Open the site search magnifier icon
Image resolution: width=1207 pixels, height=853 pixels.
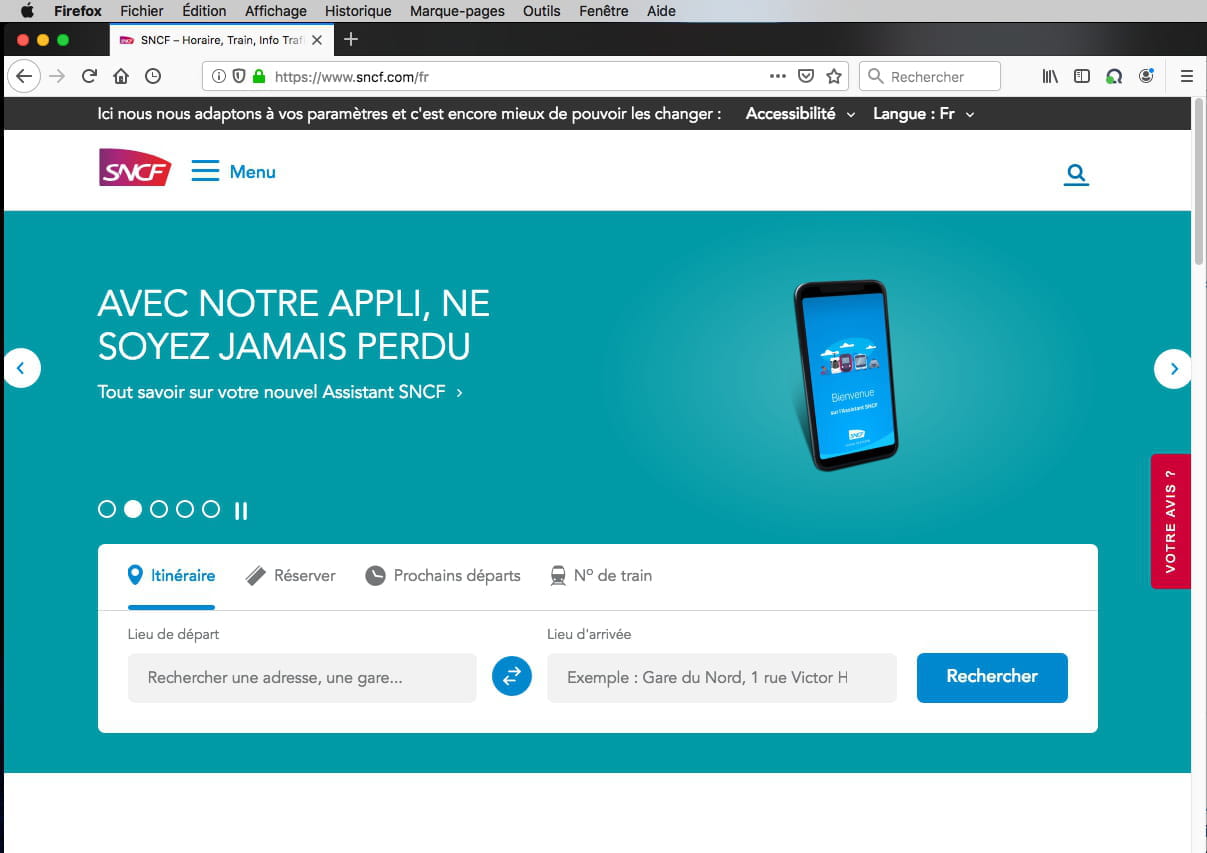coord(1076,174)
